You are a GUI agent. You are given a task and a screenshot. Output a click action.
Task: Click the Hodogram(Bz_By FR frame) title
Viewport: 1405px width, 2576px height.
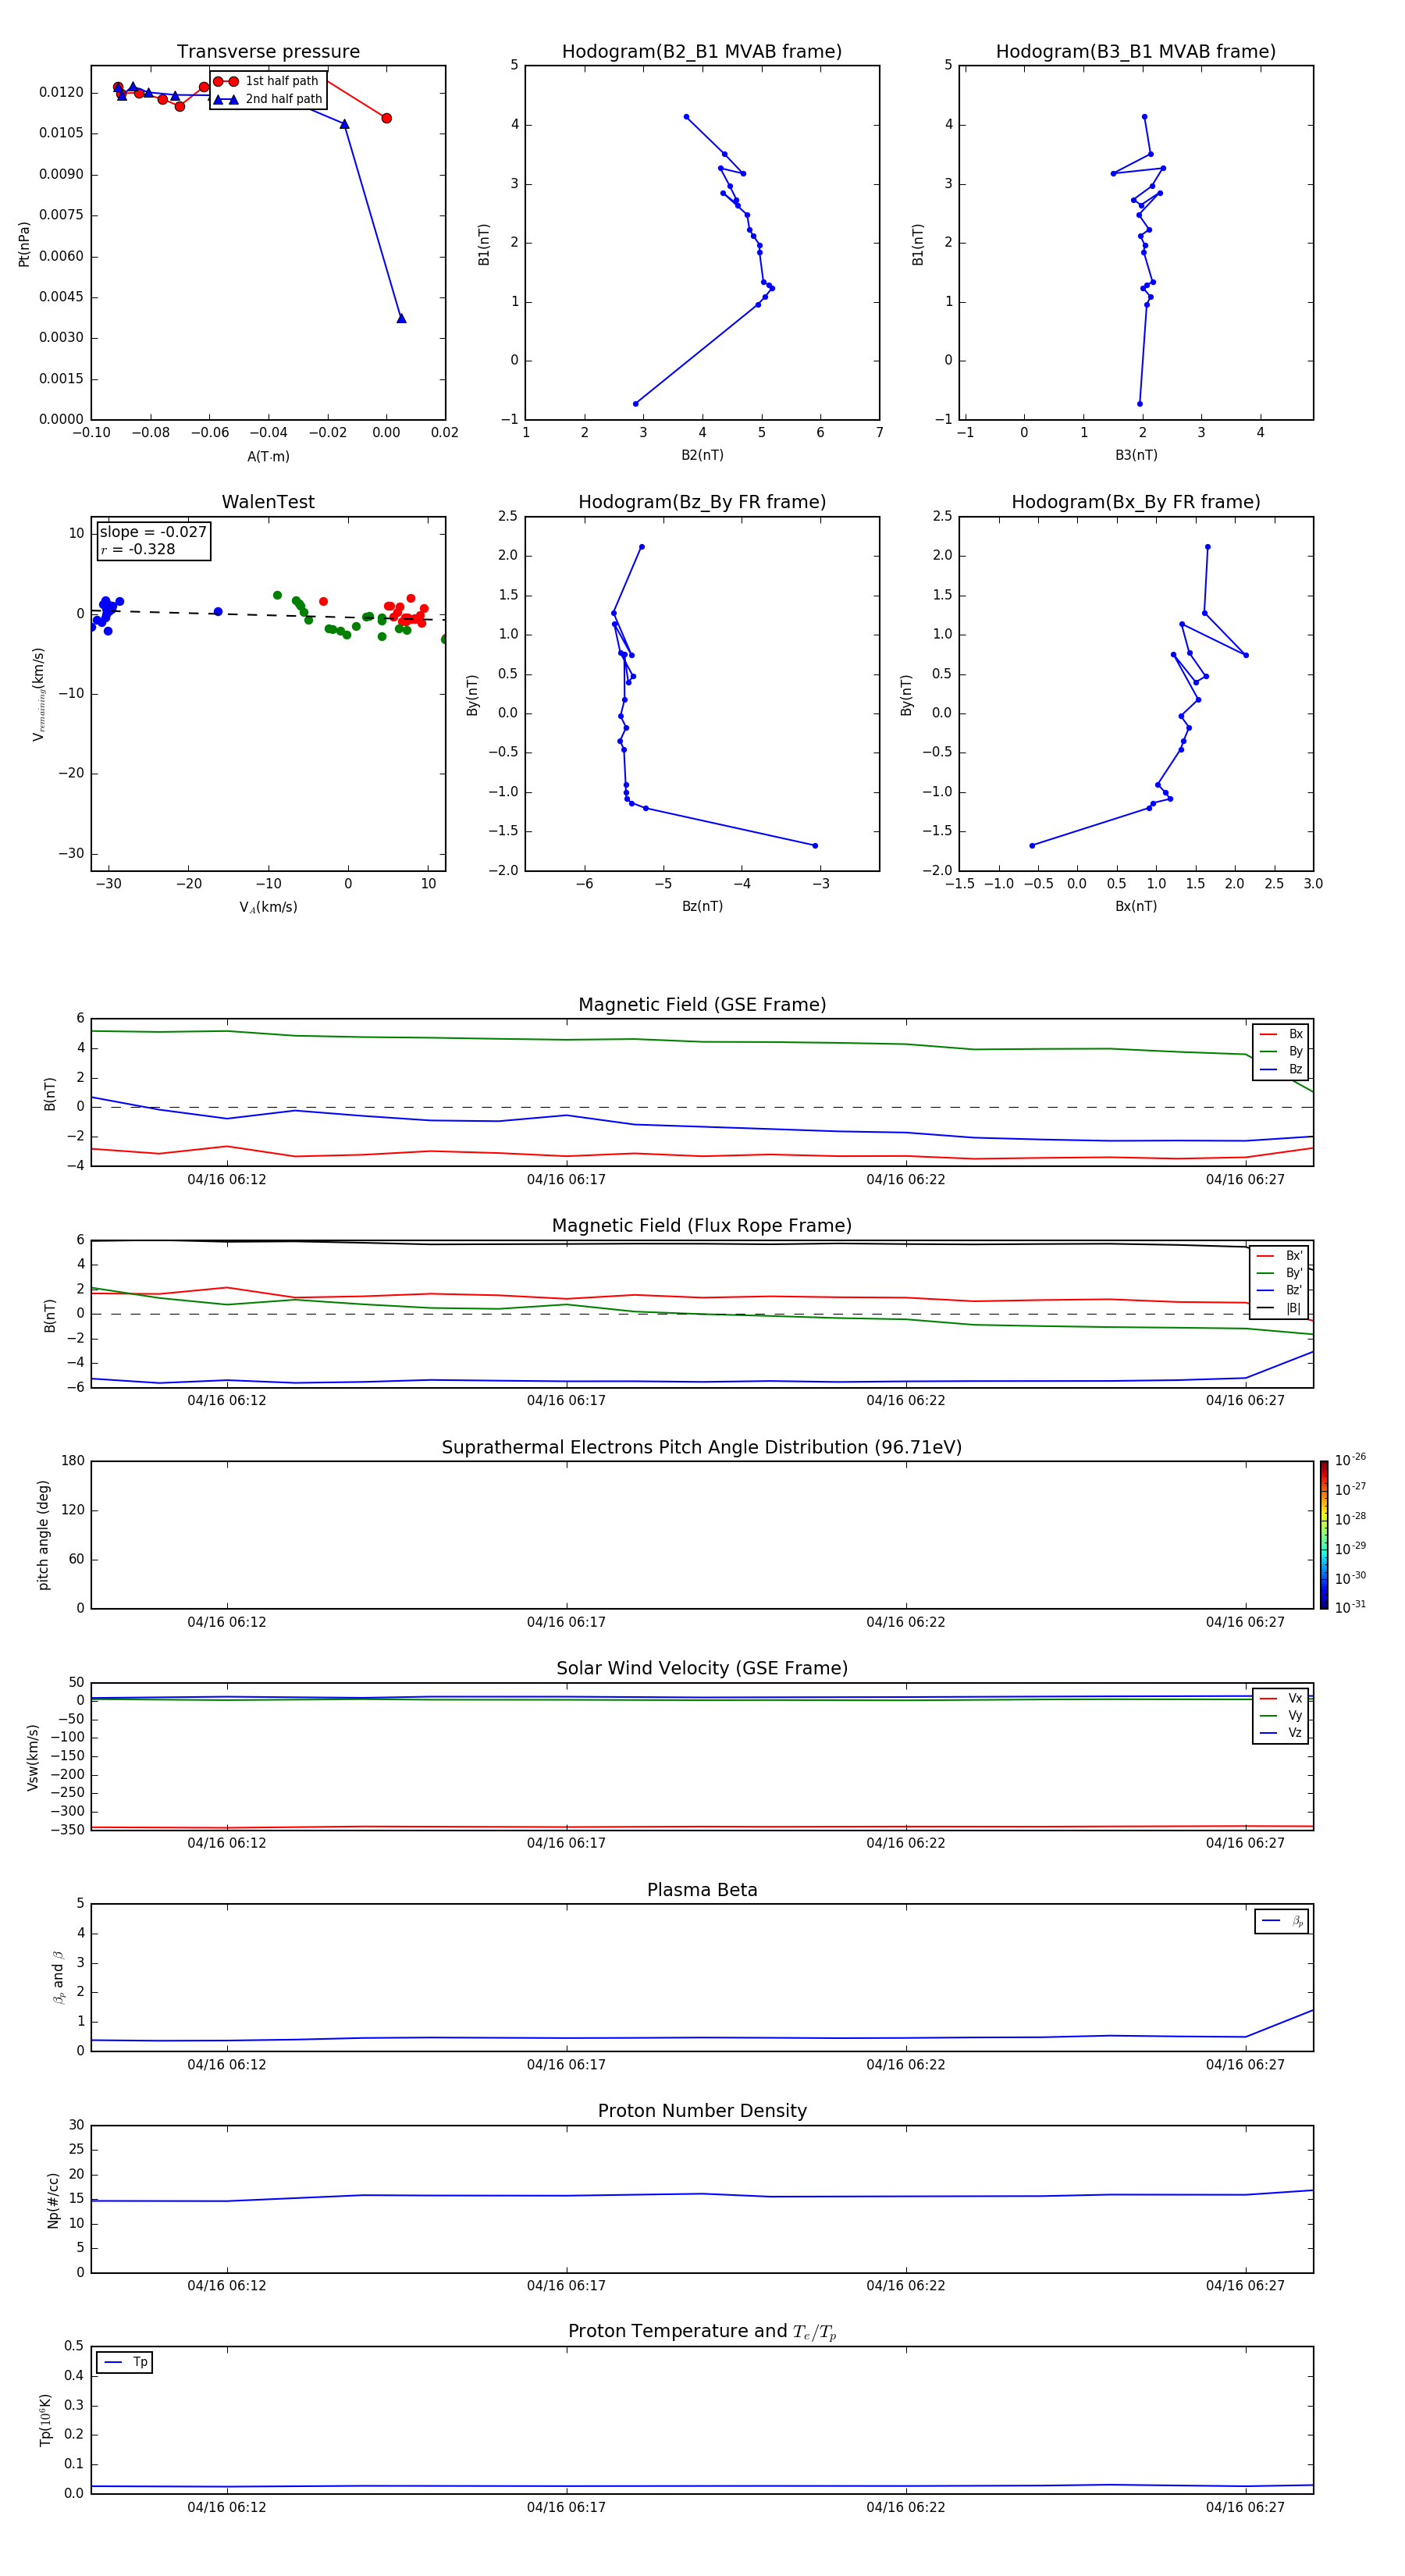tap(702, 502)
